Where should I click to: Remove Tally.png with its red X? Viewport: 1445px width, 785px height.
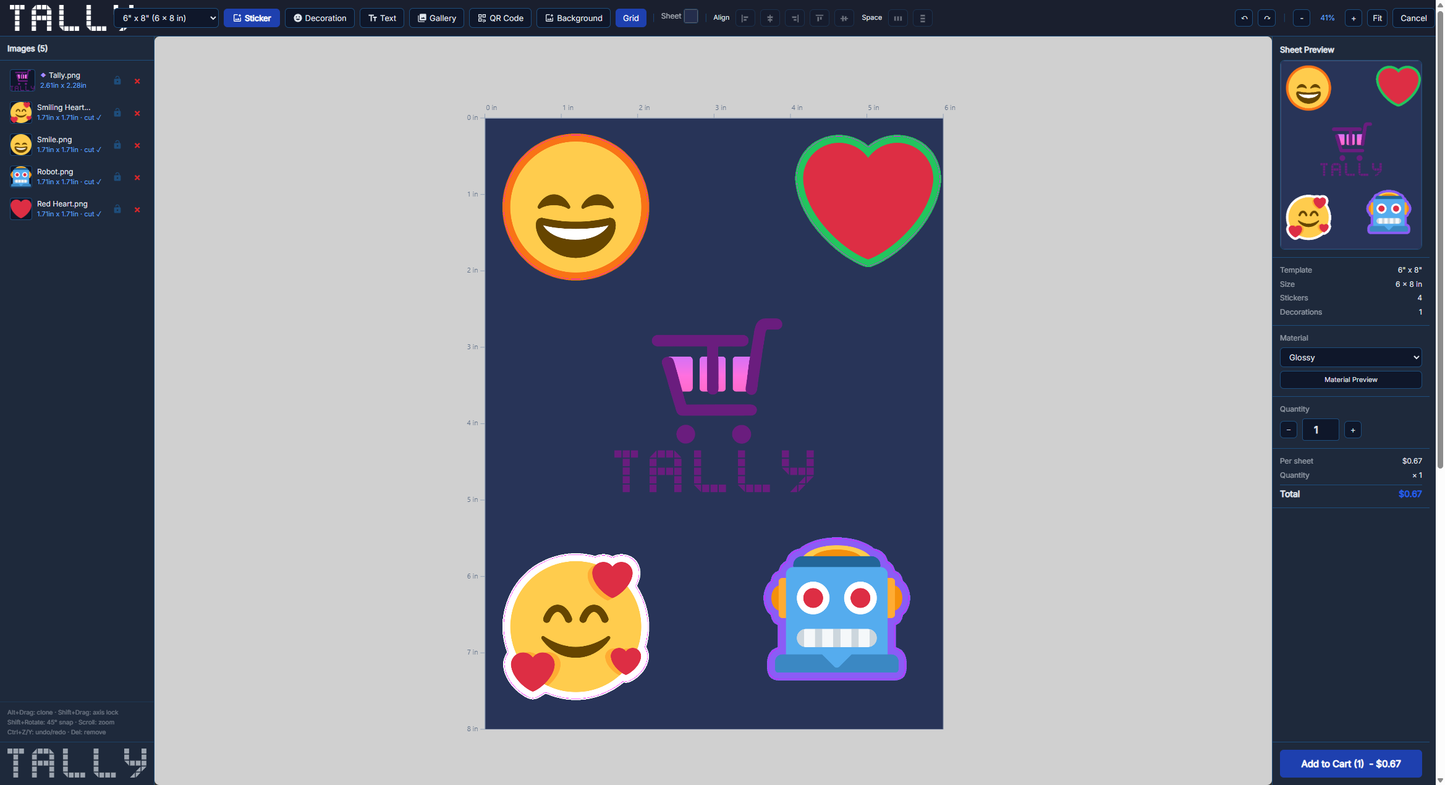[x=137, y=81]
